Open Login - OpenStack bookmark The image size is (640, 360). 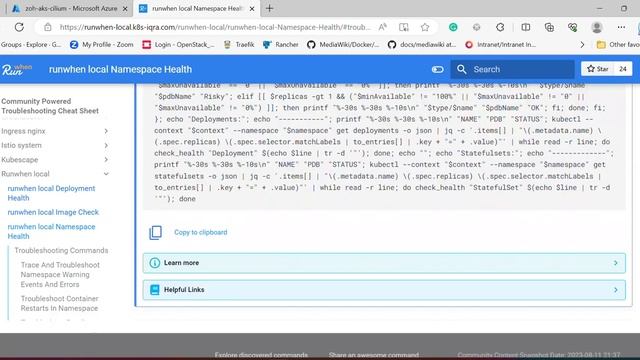coord(178,44)
